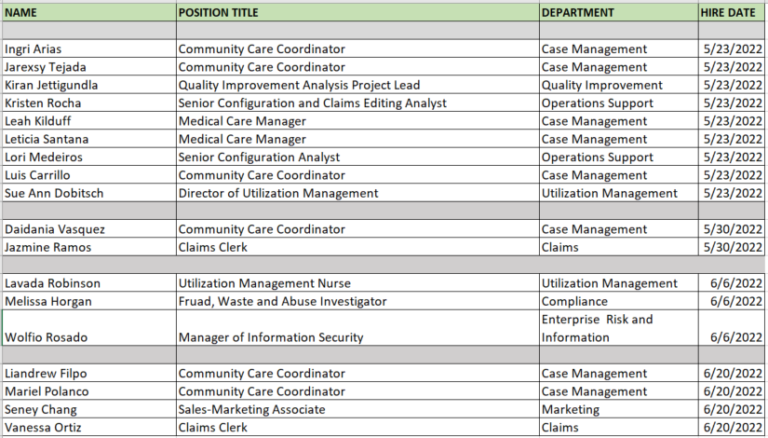Click the Leah Kilduff name cell

tap(89, 122)
